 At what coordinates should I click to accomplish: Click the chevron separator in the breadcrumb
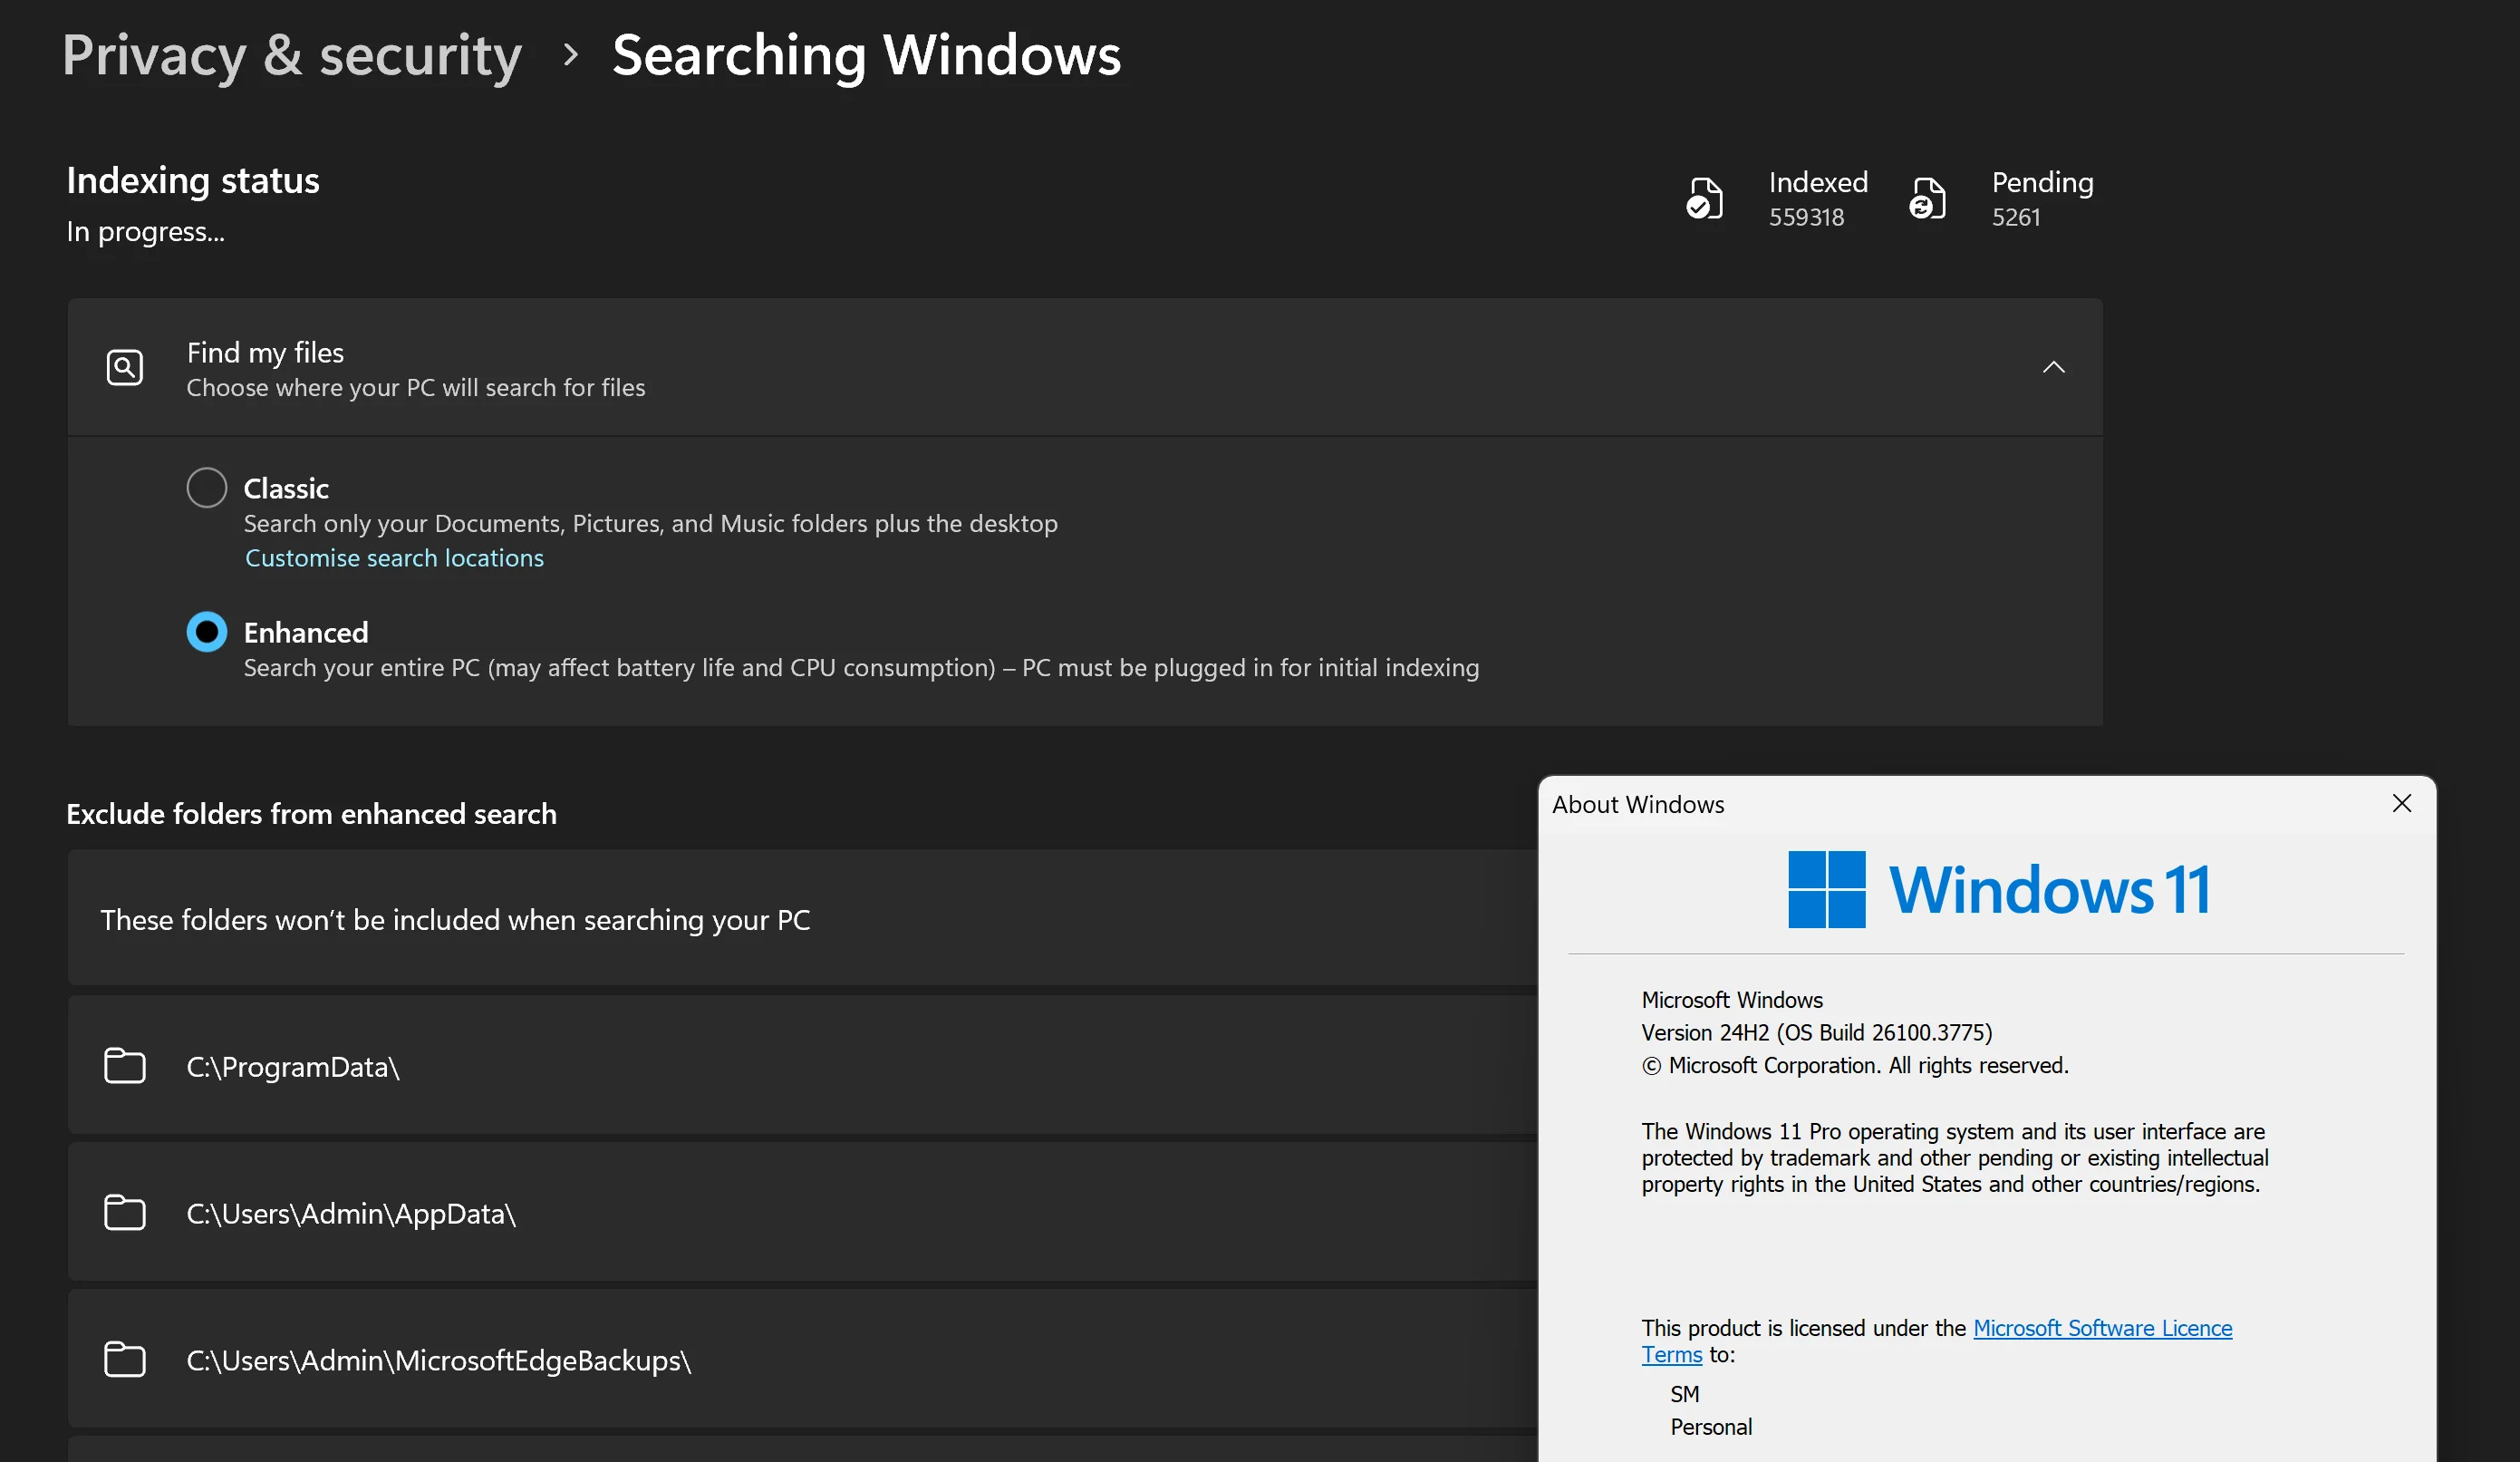tap(571, 55)
